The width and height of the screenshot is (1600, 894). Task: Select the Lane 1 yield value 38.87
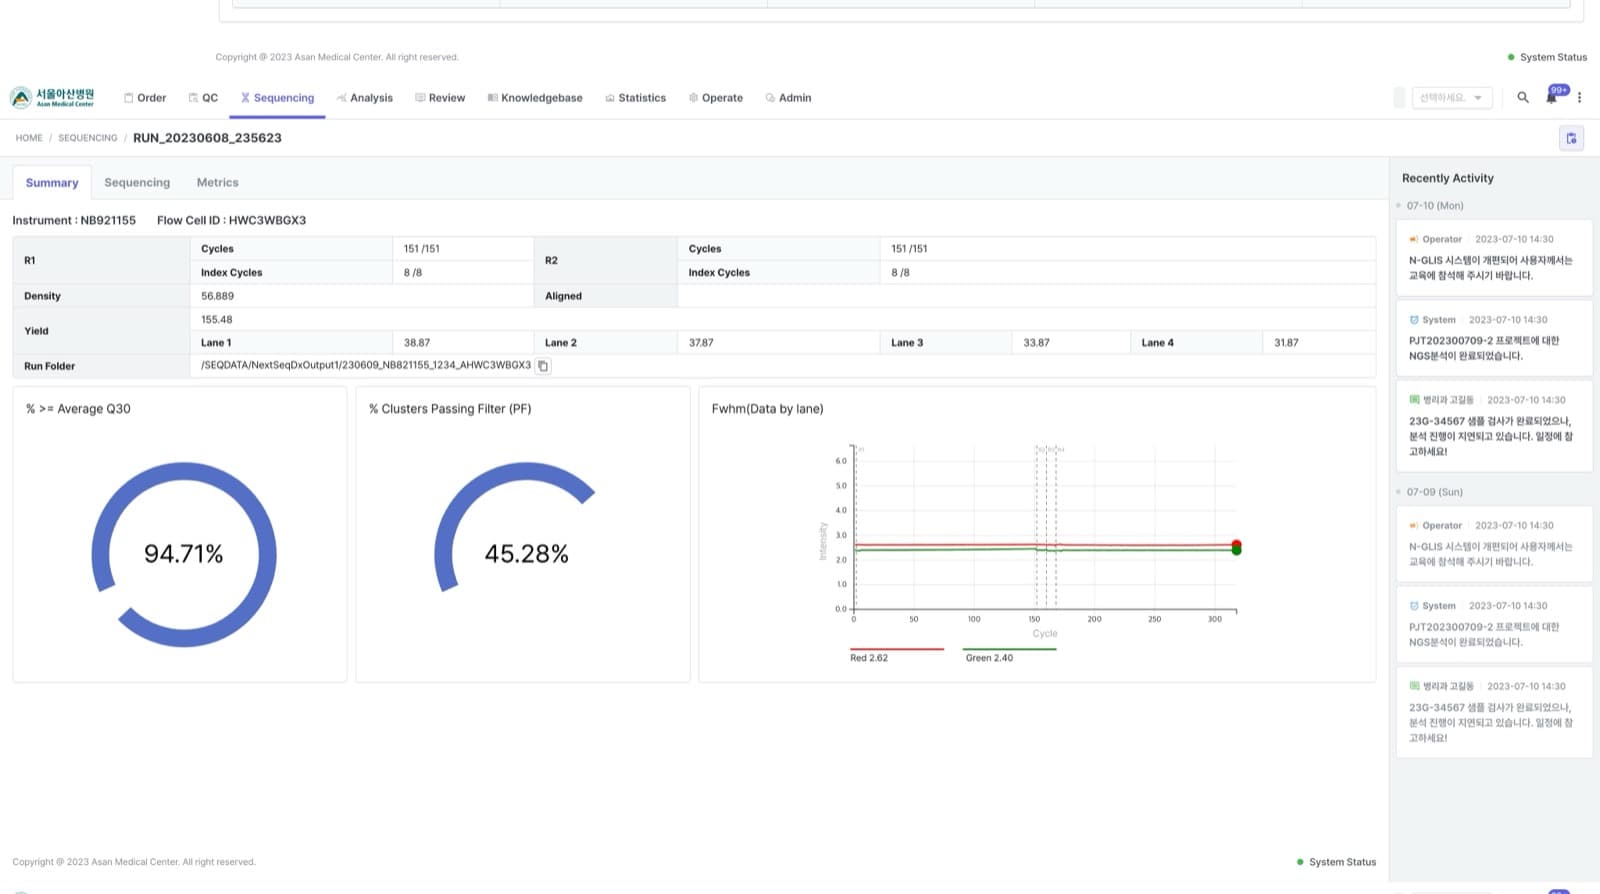coord(417,343)
